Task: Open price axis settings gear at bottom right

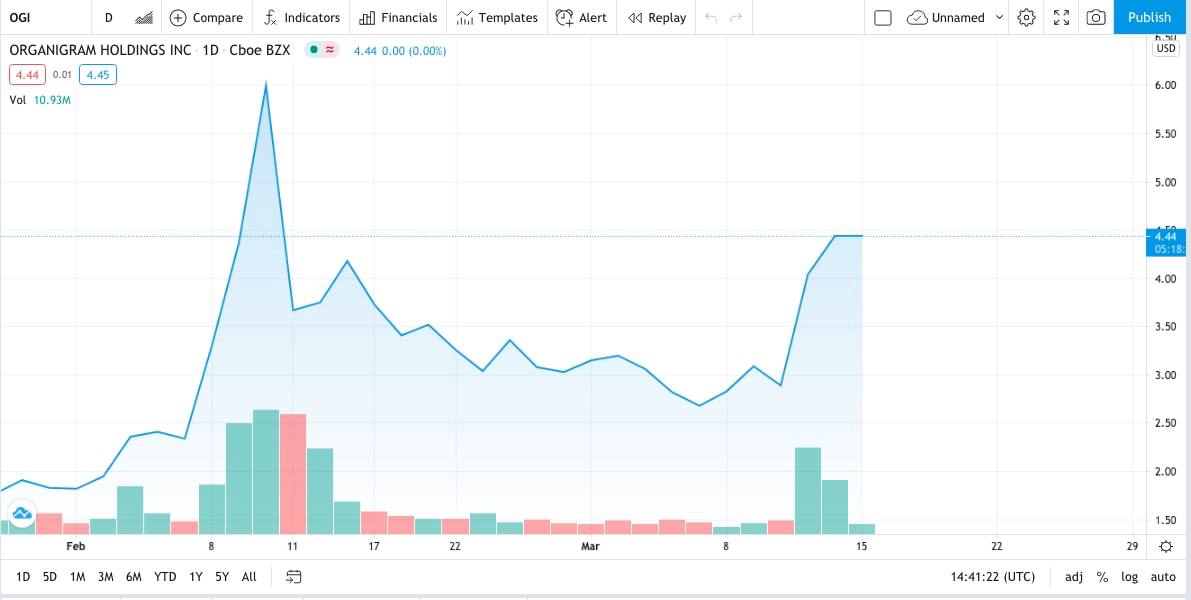Action: pos(1165,546)
